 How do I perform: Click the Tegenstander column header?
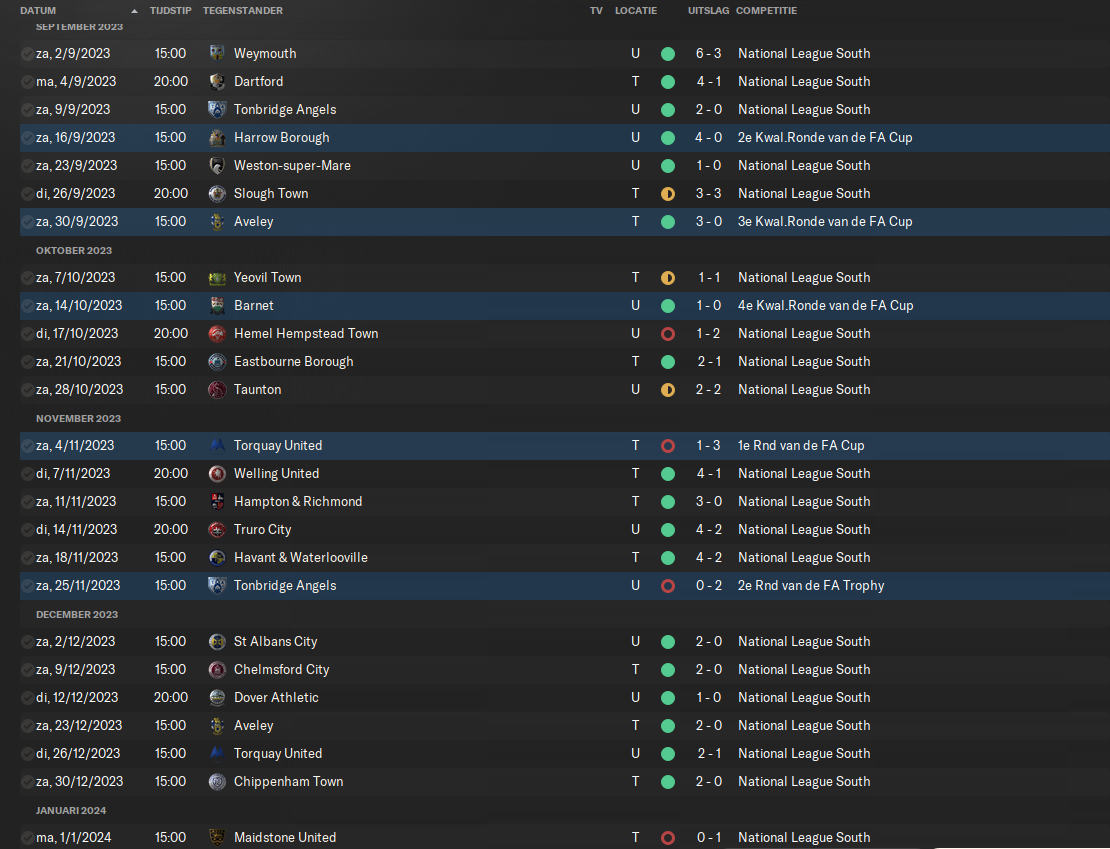[x=243, y=11]
